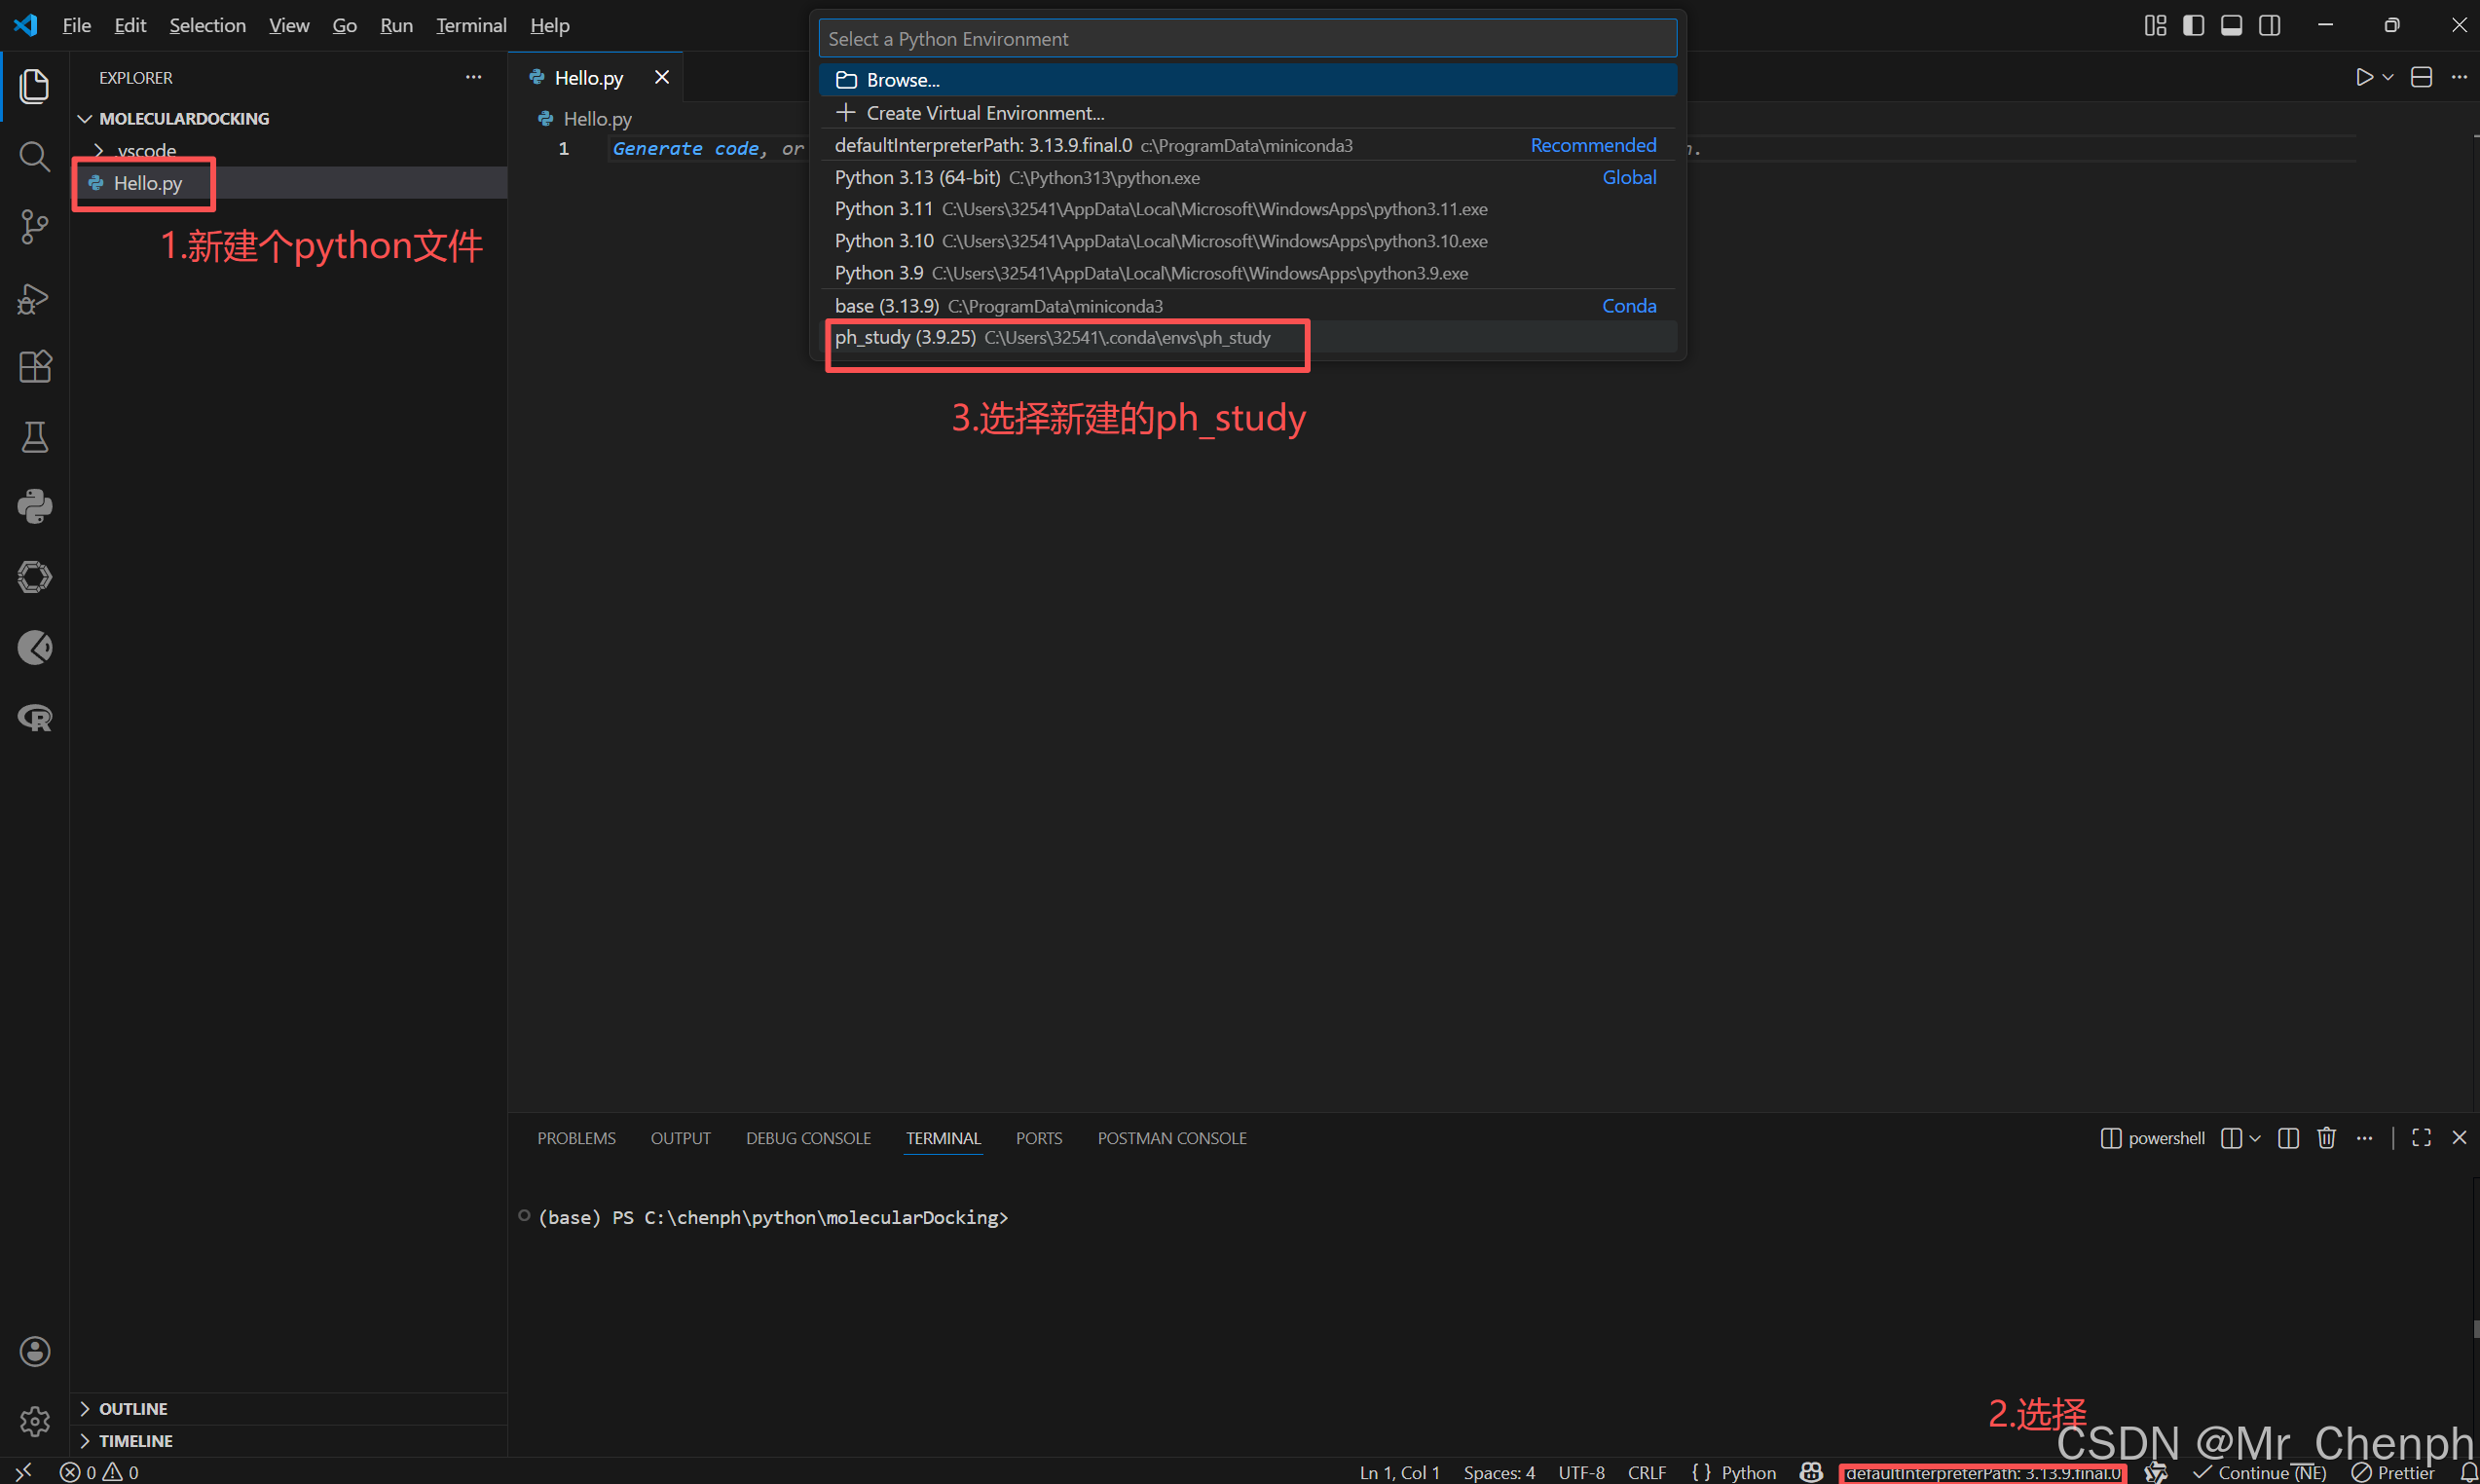The image size is (2480, 1484).
Task: Click the Kill Terminal trash icon
Action: coord(2326,1138)
